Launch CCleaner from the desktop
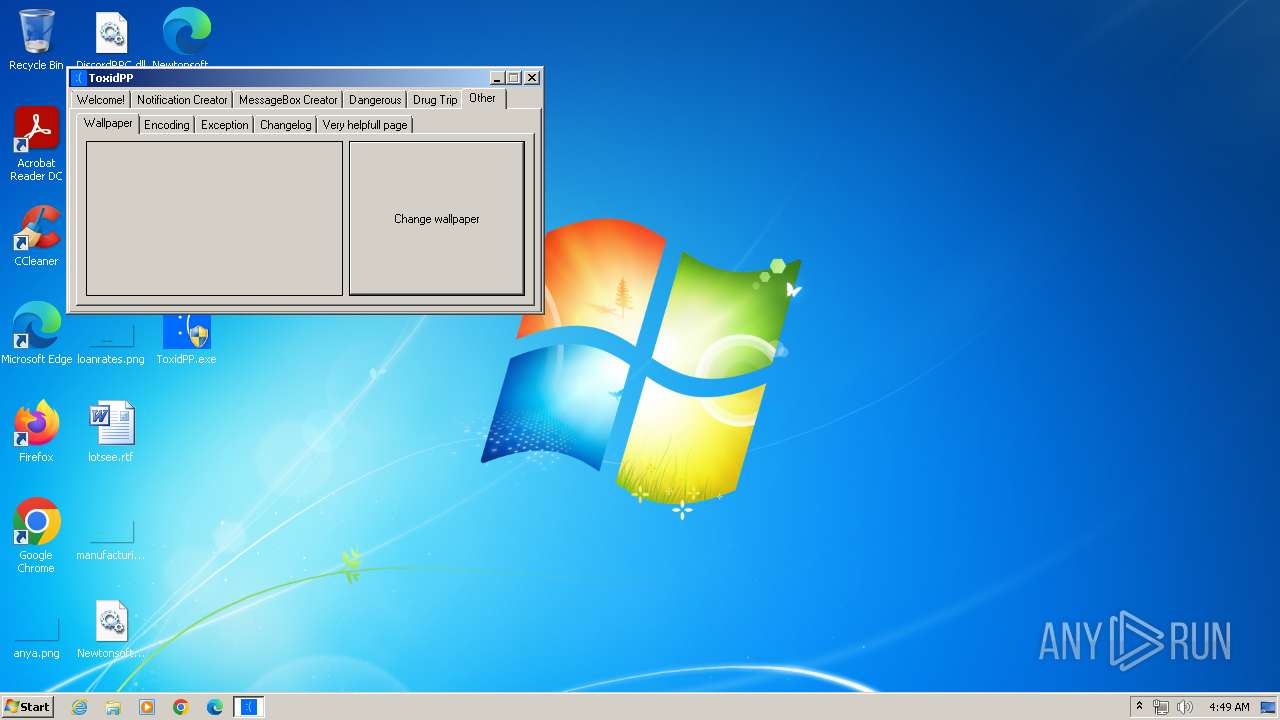1280x720 pixels. click(x=36, y=236)
